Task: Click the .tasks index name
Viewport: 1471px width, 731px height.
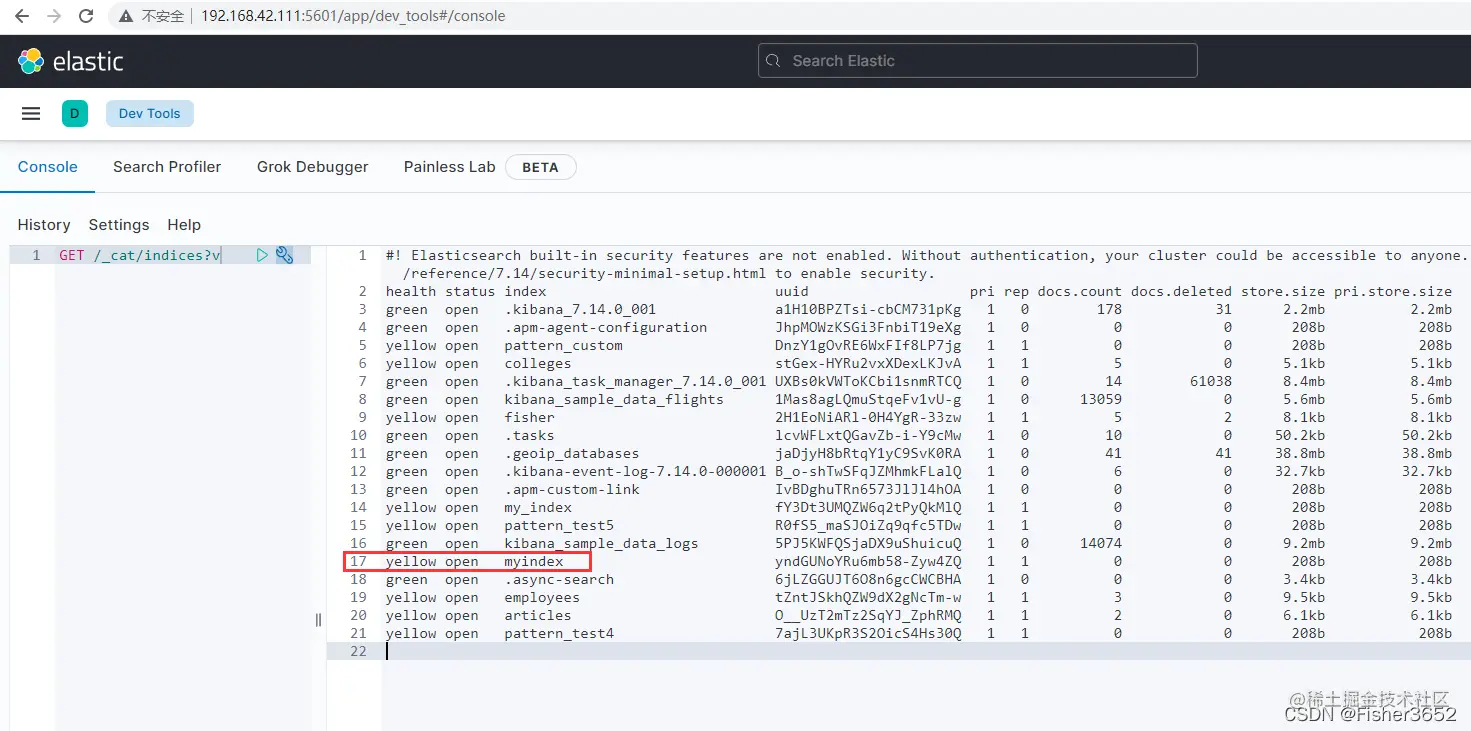Action: pyautogui.click(x=530, y=435)
